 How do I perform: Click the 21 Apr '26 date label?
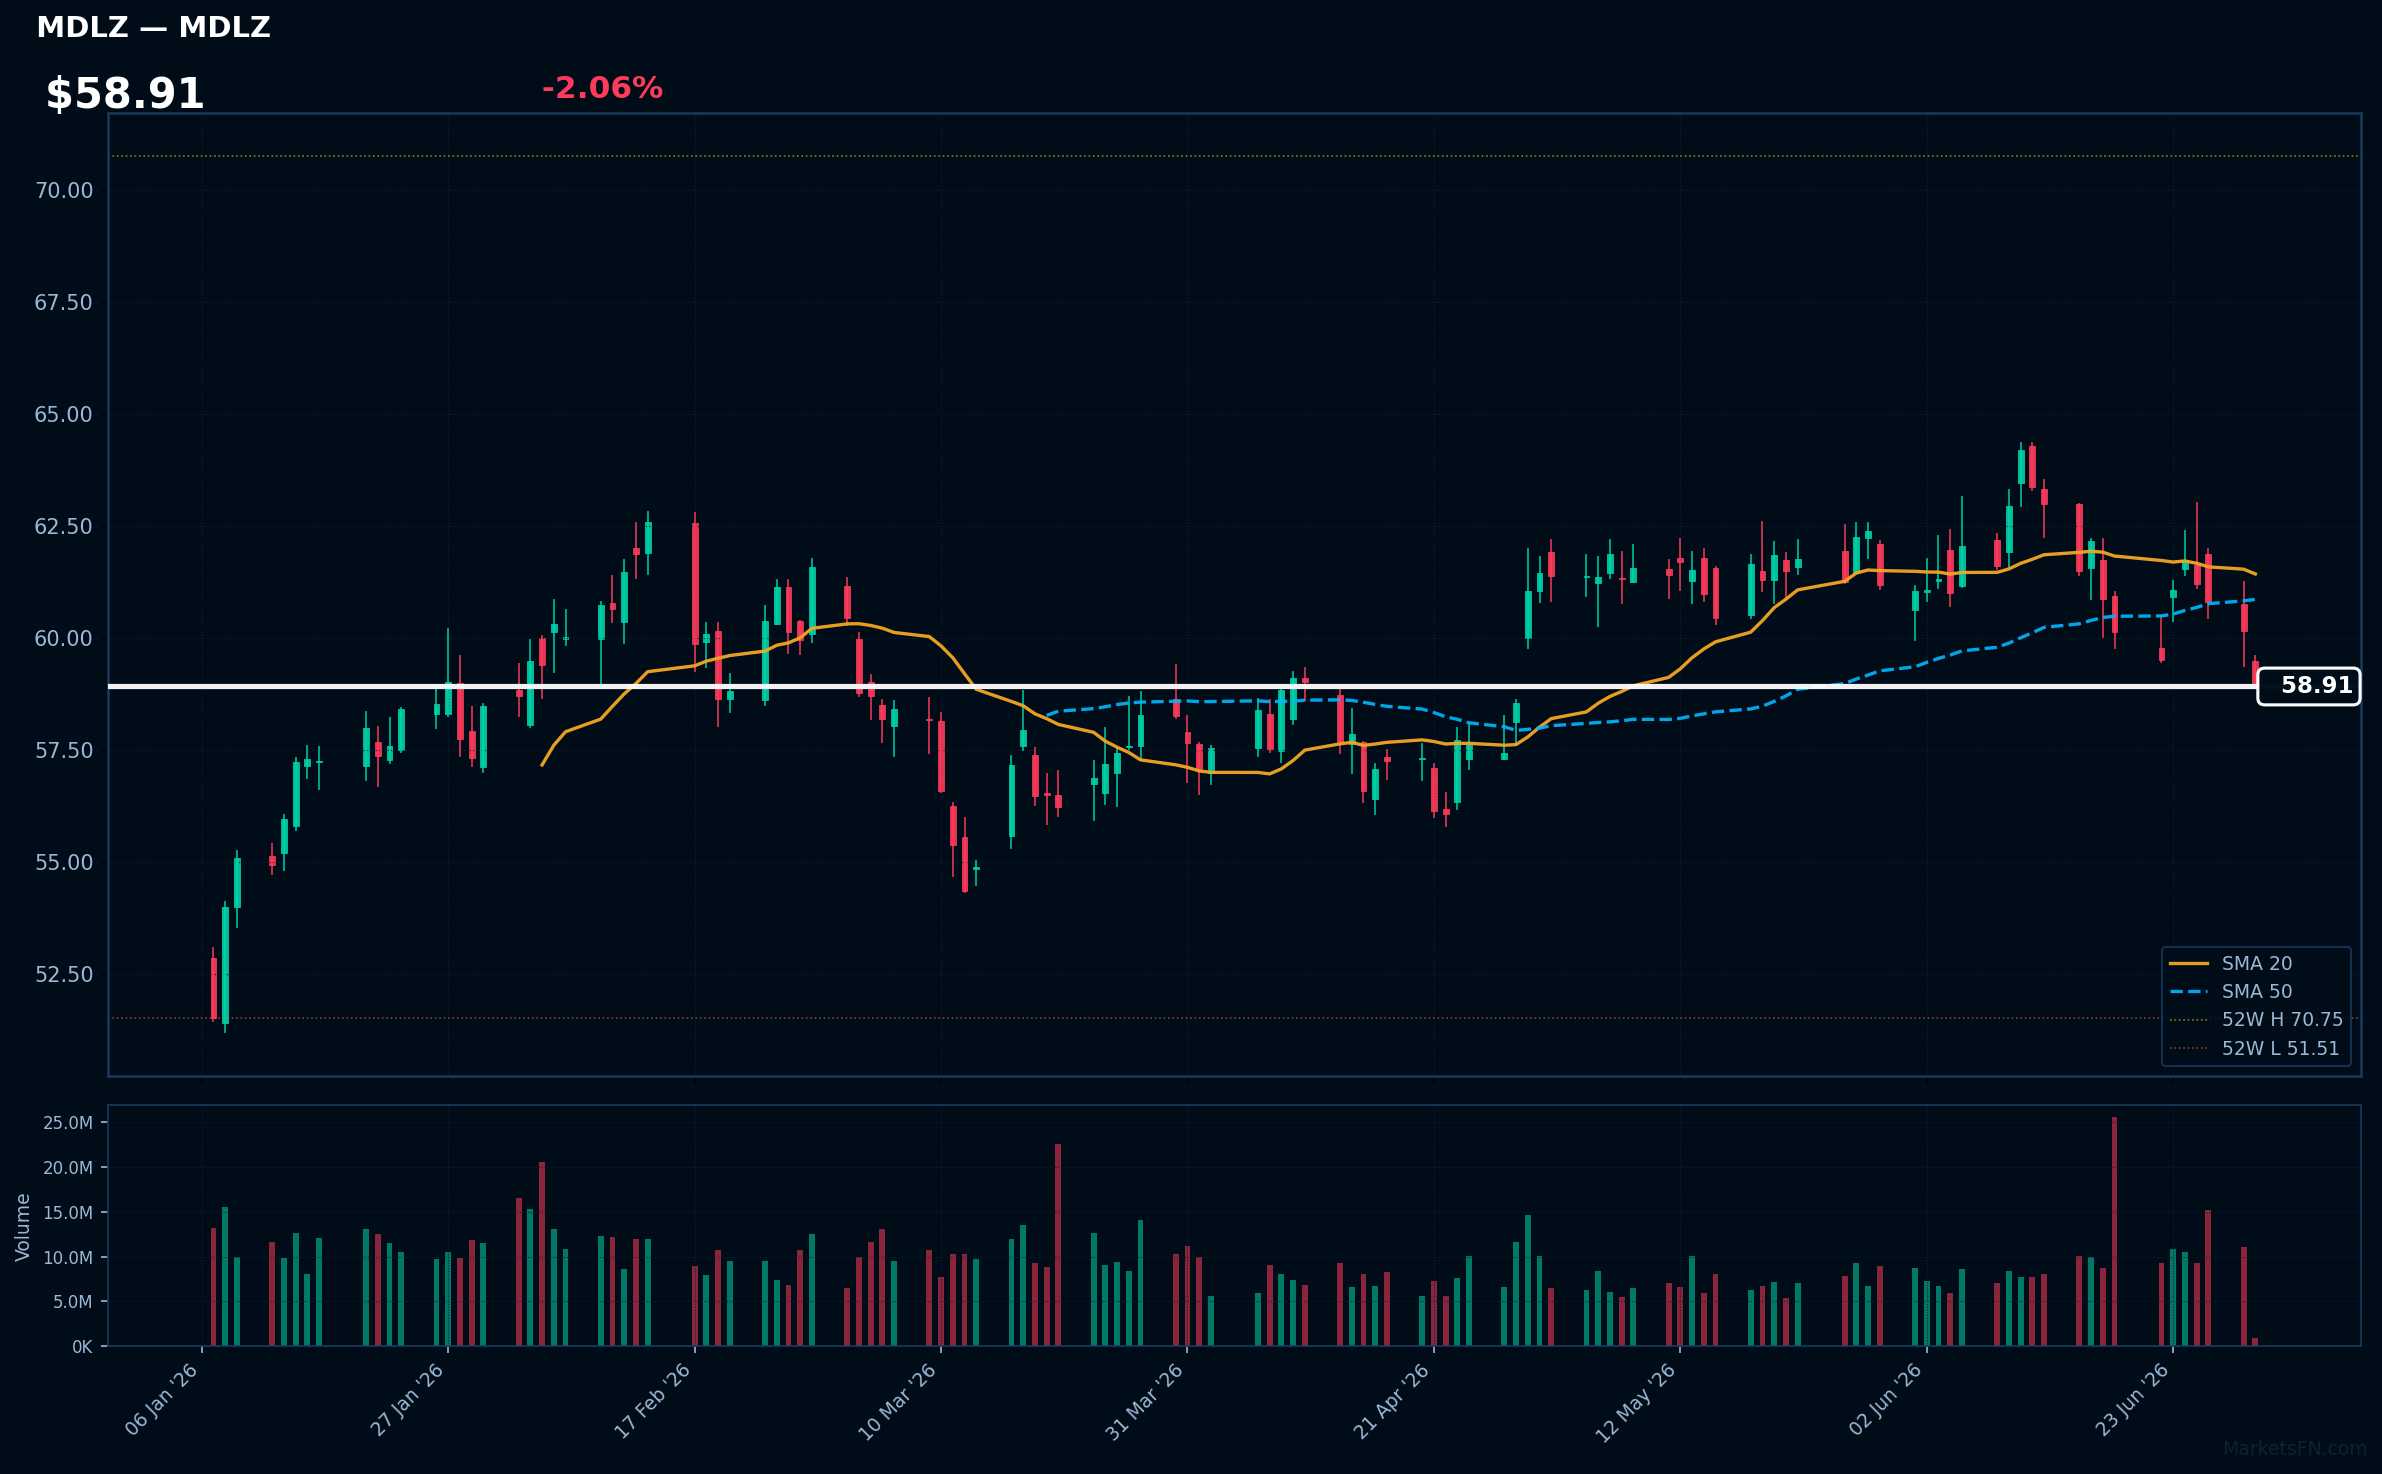point(1391,1401)
